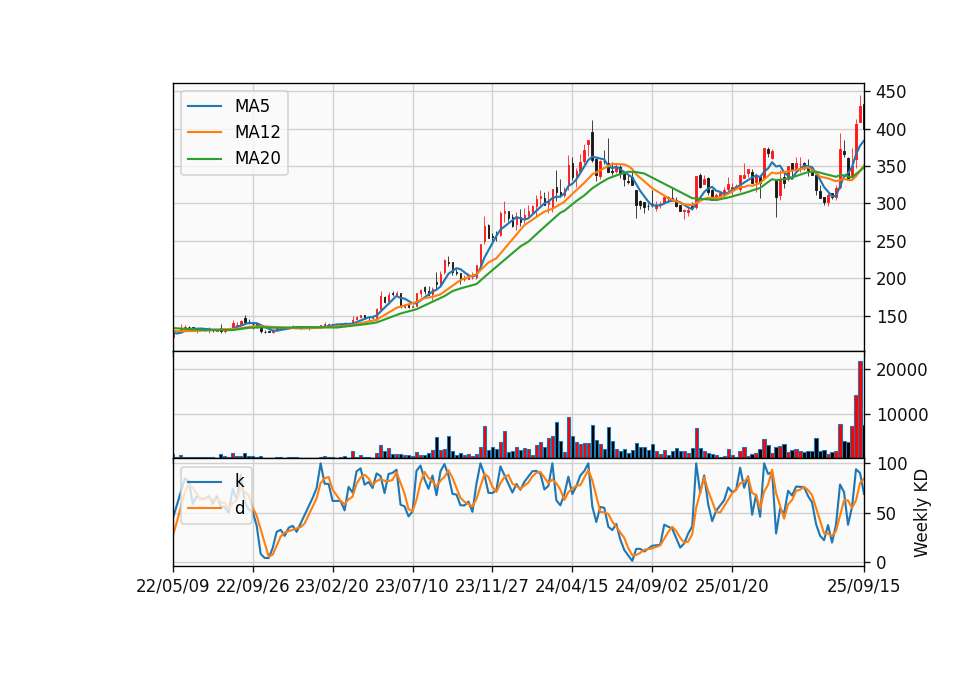Click the 23/02/20 date label

tap(332, 586)
